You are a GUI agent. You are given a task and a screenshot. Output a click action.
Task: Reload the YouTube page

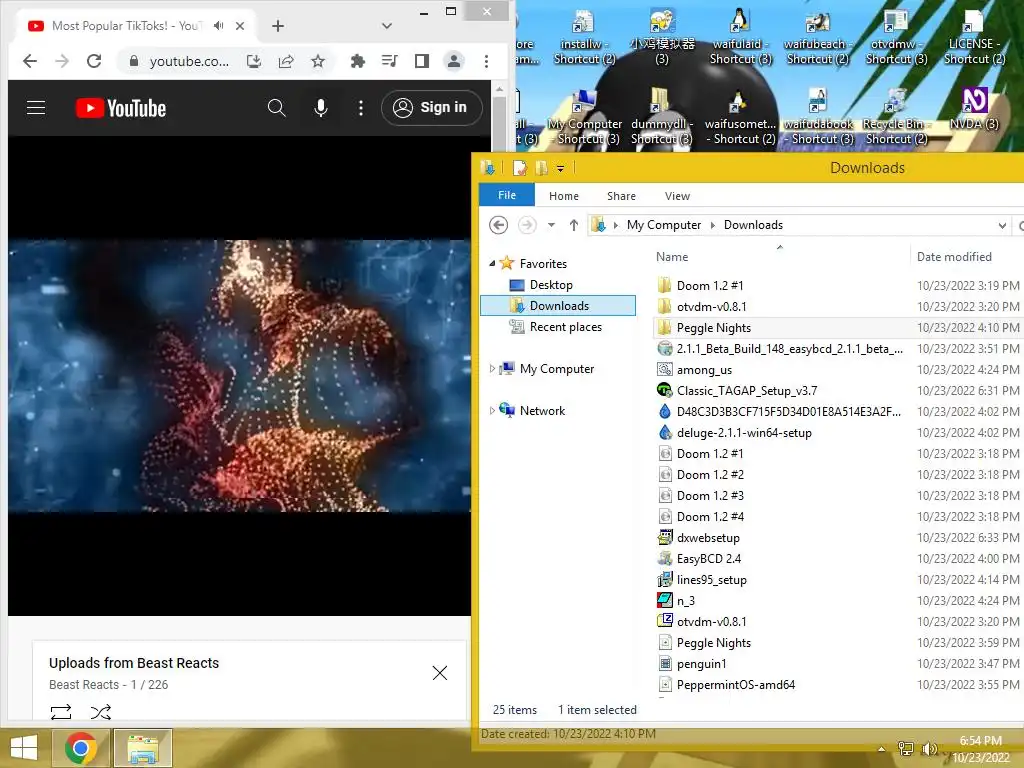[94, 61]
